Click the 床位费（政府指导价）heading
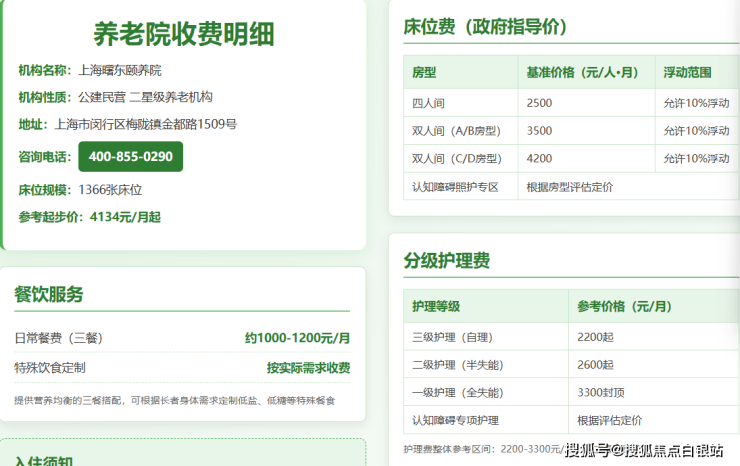 point(485,26)
